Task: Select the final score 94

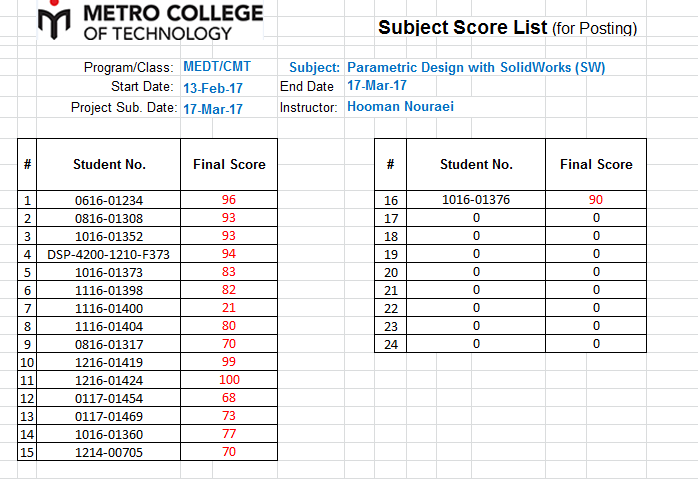Action: tap(229, 254)
